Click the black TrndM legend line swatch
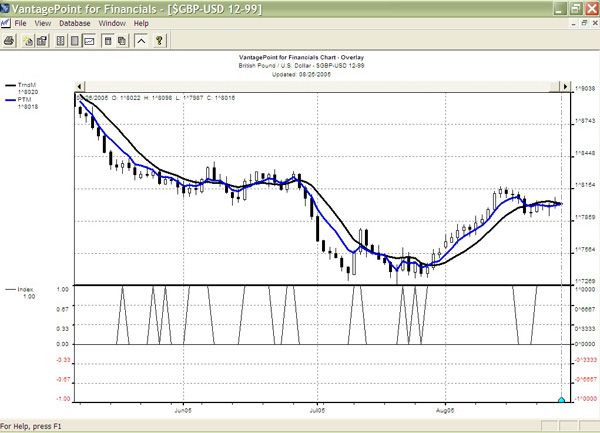 10,85
